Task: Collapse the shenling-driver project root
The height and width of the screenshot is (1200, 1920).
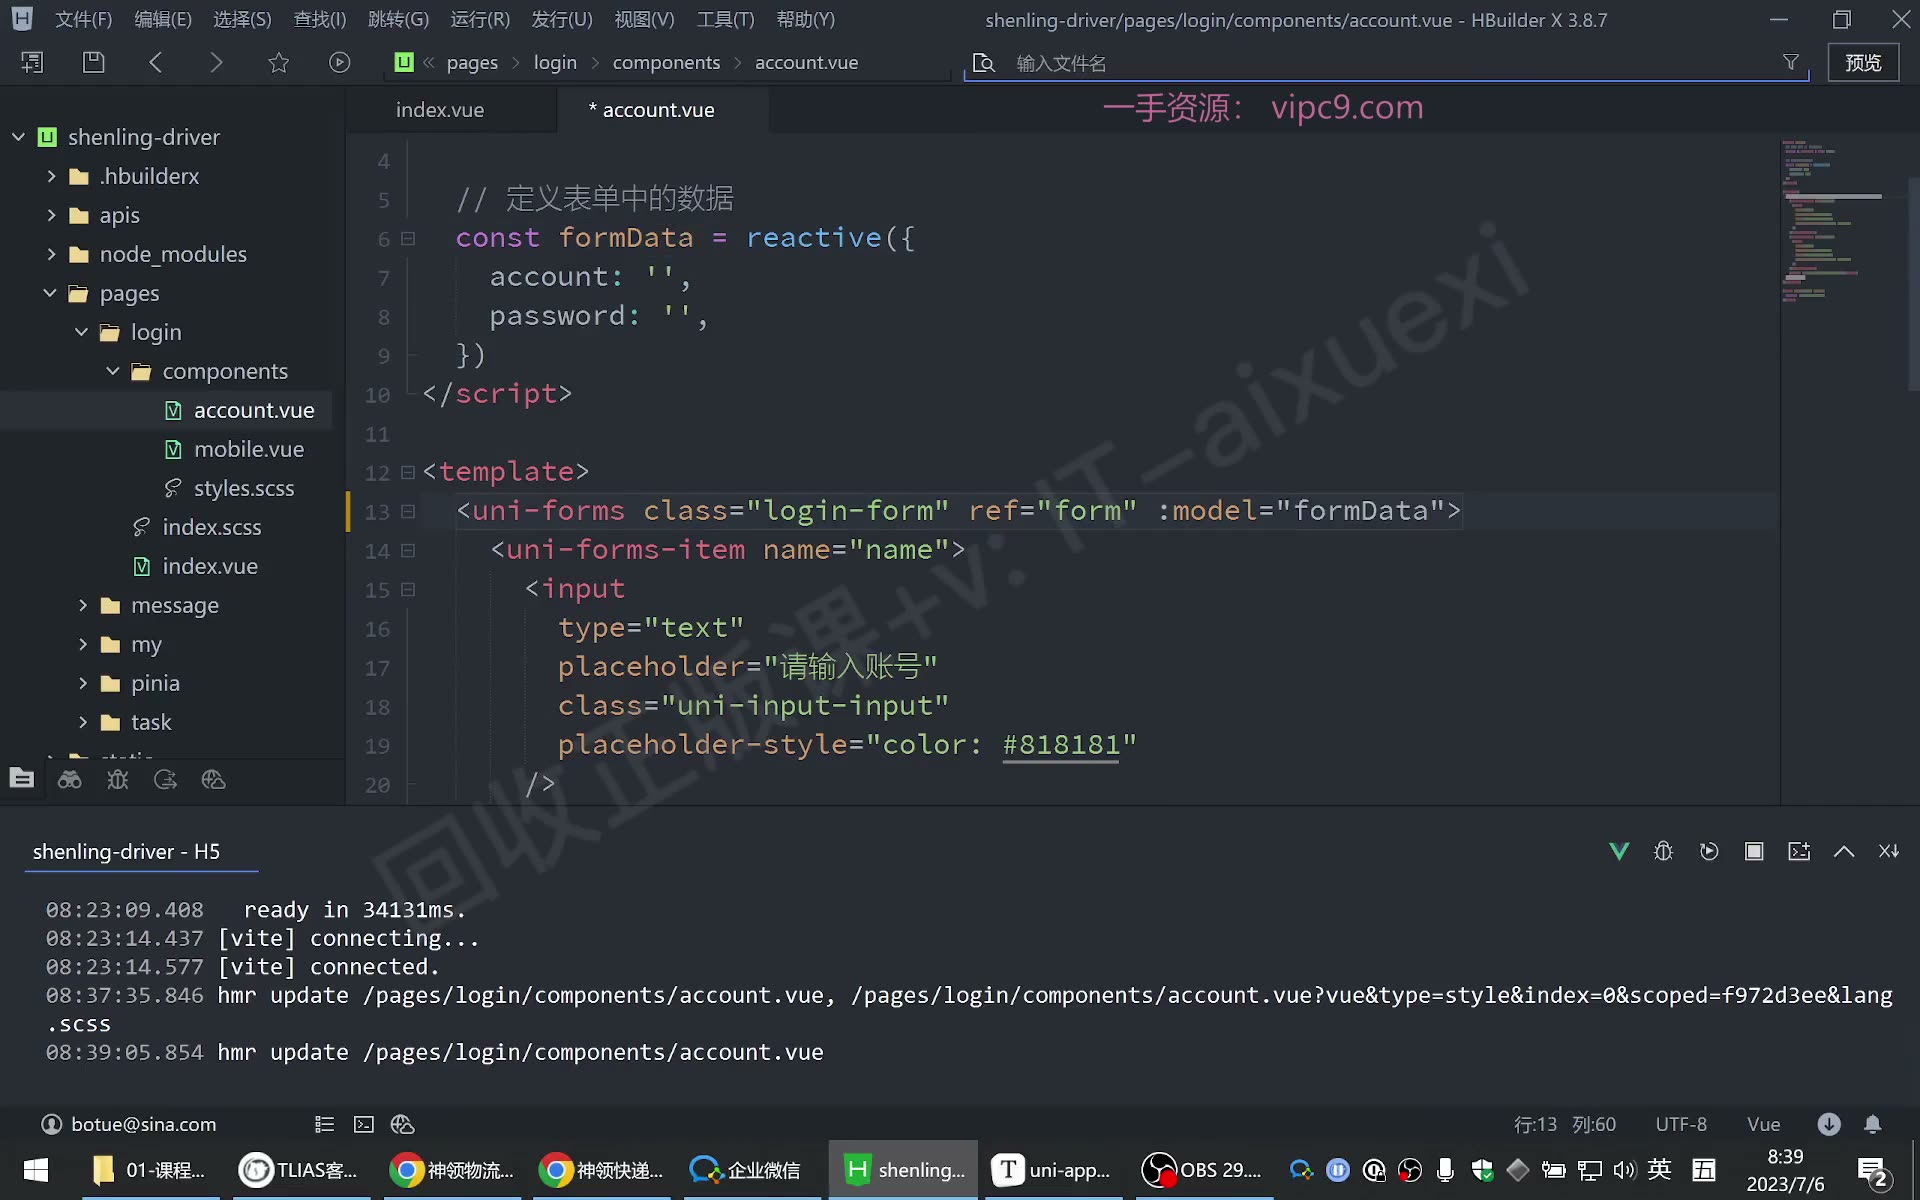Action: [x=18, y=137]
